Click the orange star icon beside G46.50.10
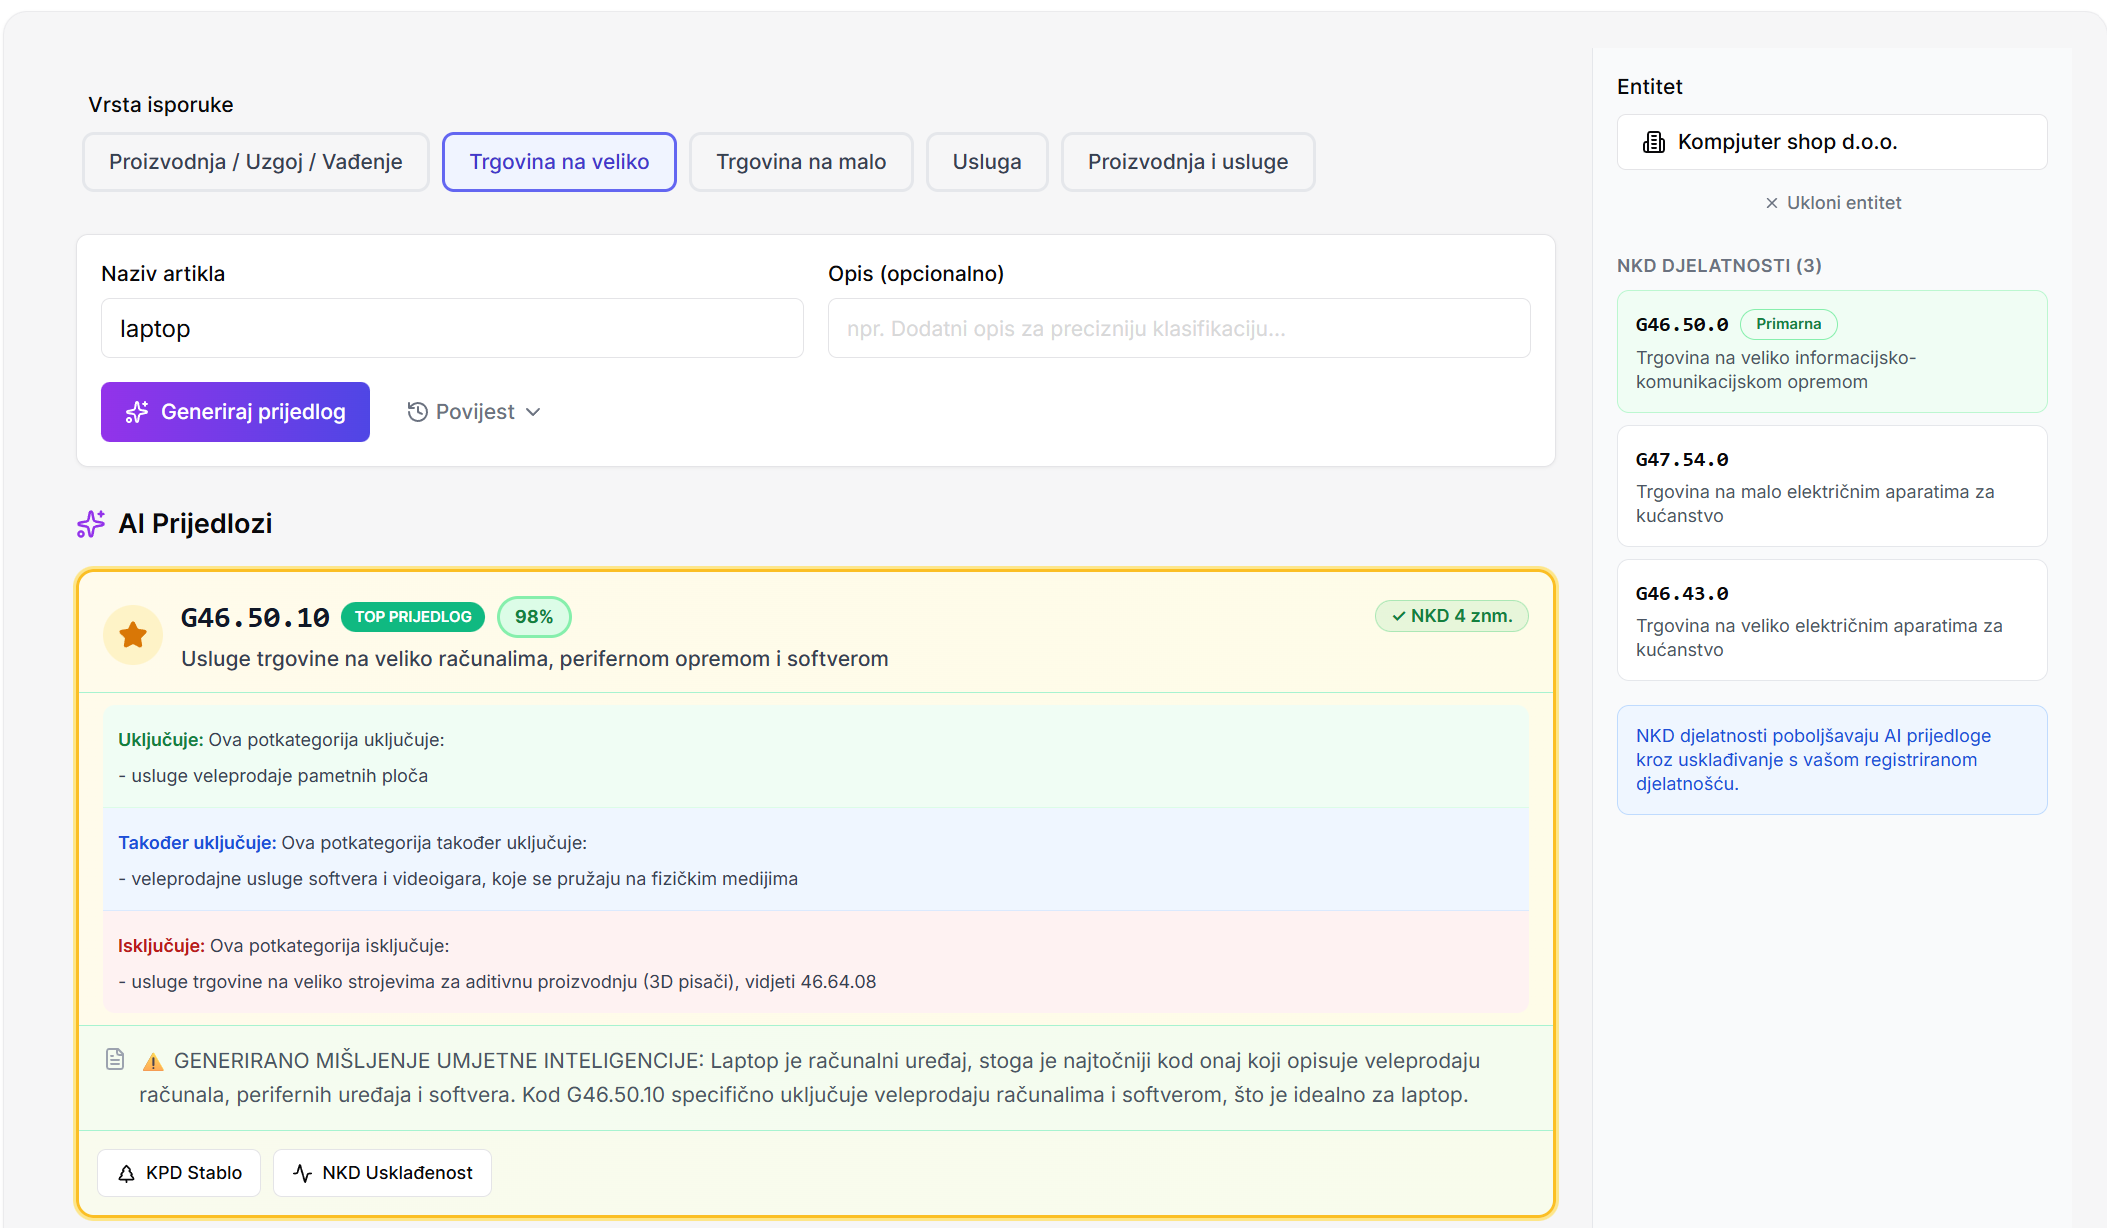The height and width of the screenshot is (1228, 2107). pyautogui.click(x=133, y=634)
